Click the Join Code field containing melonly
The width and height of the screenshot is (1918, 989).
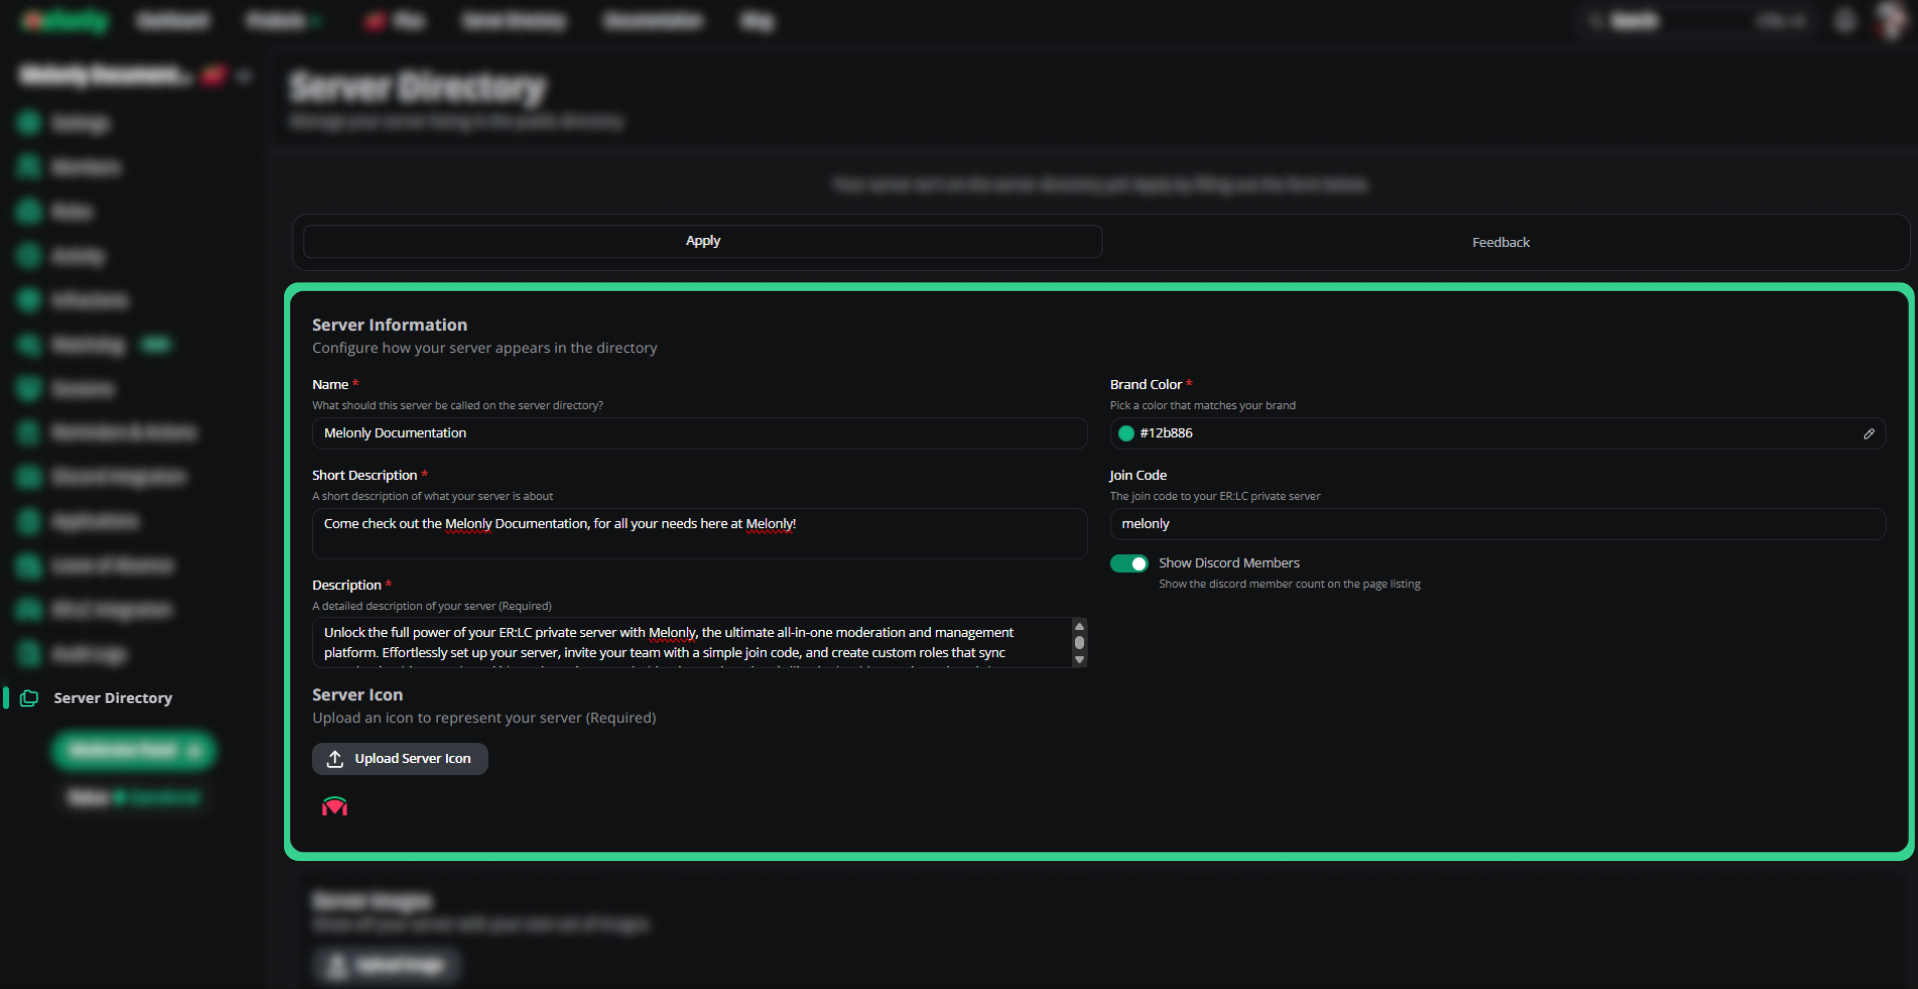(x=1497, y=524)
